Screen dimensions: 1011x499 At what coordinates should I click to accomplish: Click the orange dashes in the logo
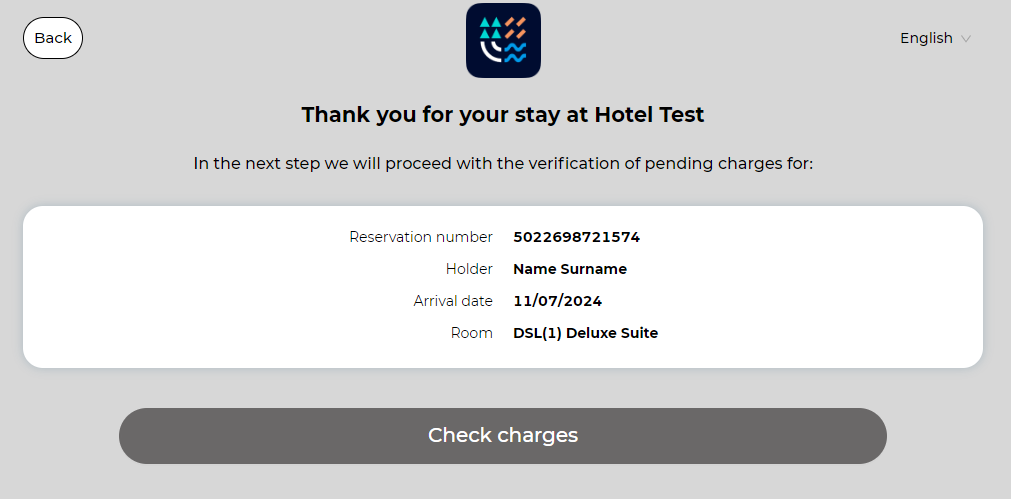[515, 28]
